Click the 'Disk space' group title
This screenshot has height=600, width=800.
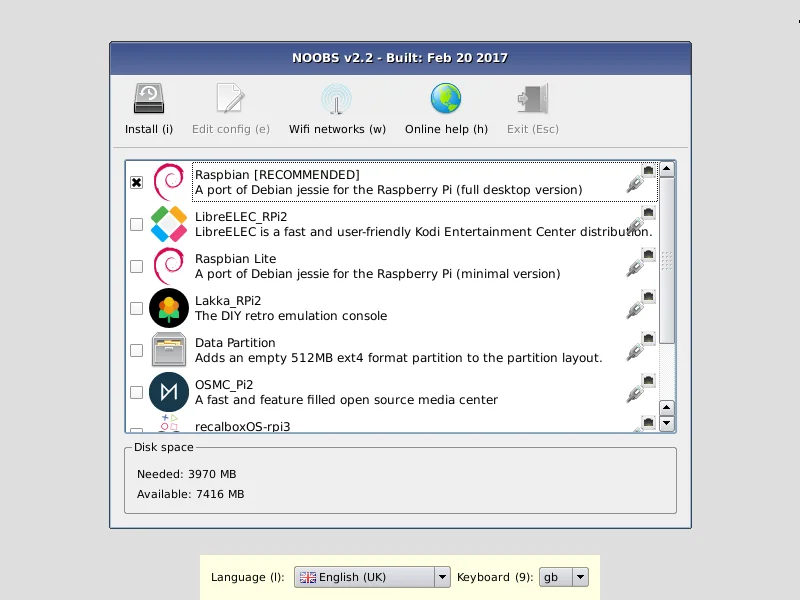point(163,447)
